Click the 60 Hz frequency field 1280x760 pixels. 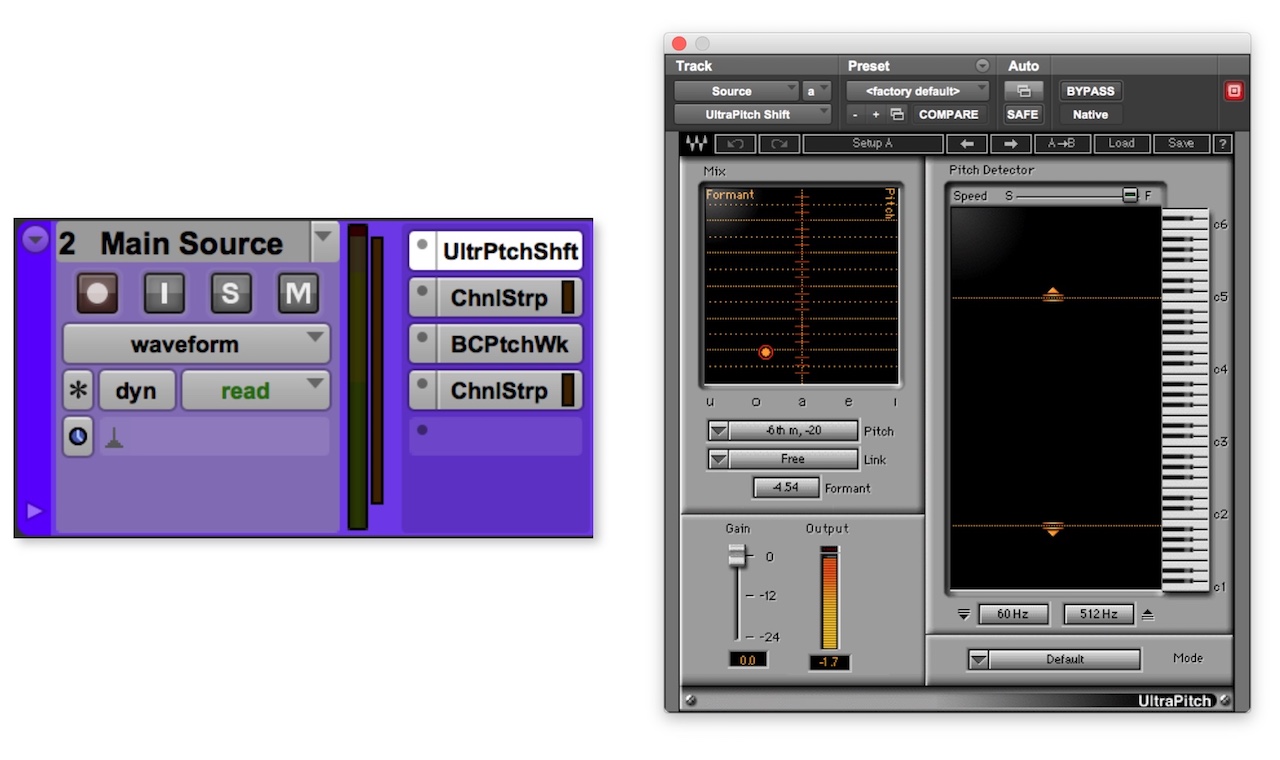pyautogui.click(x=1013, y=614)
